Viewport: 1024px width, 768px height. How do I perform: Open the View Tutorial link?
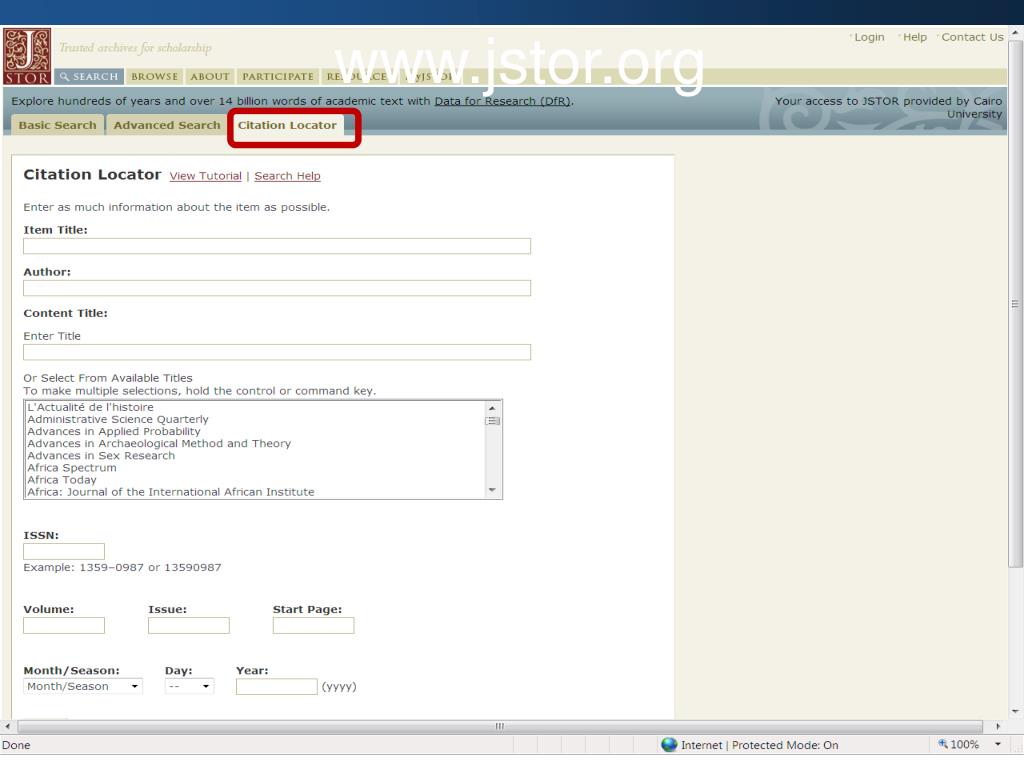206,176
